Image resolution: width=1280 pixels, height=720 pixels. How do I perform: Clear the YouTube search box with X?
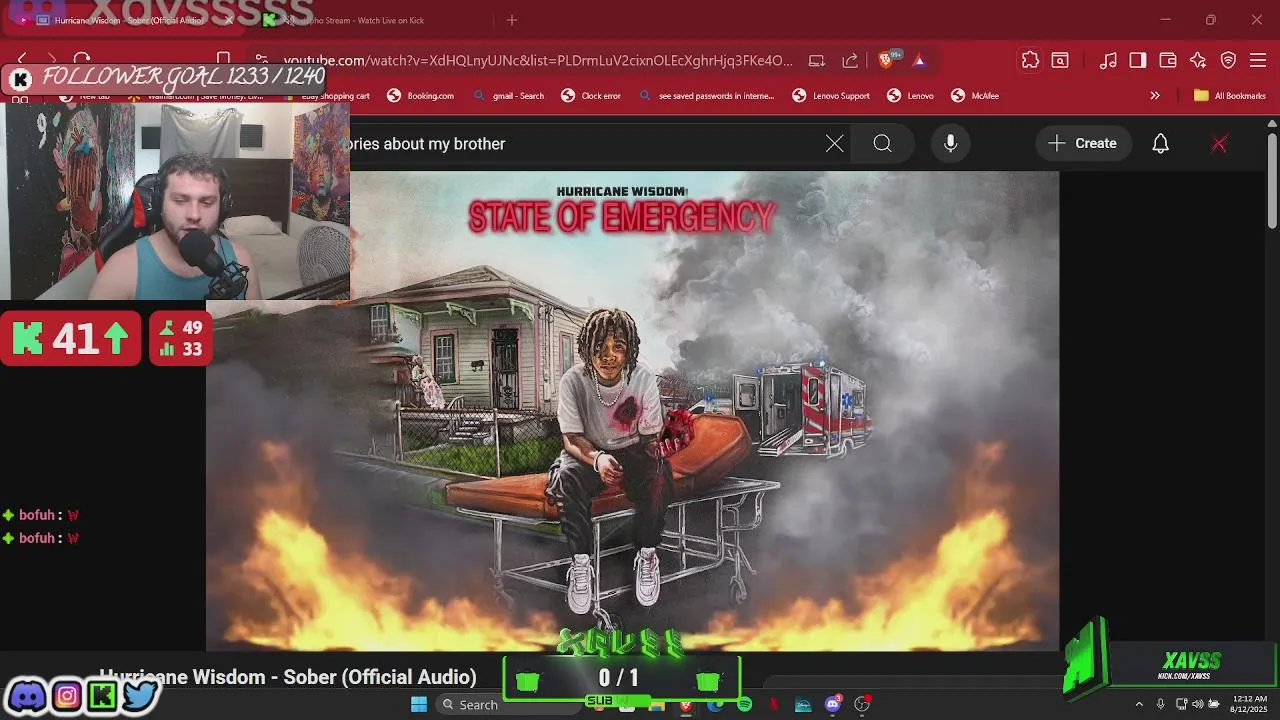click(x=835, y=144)
